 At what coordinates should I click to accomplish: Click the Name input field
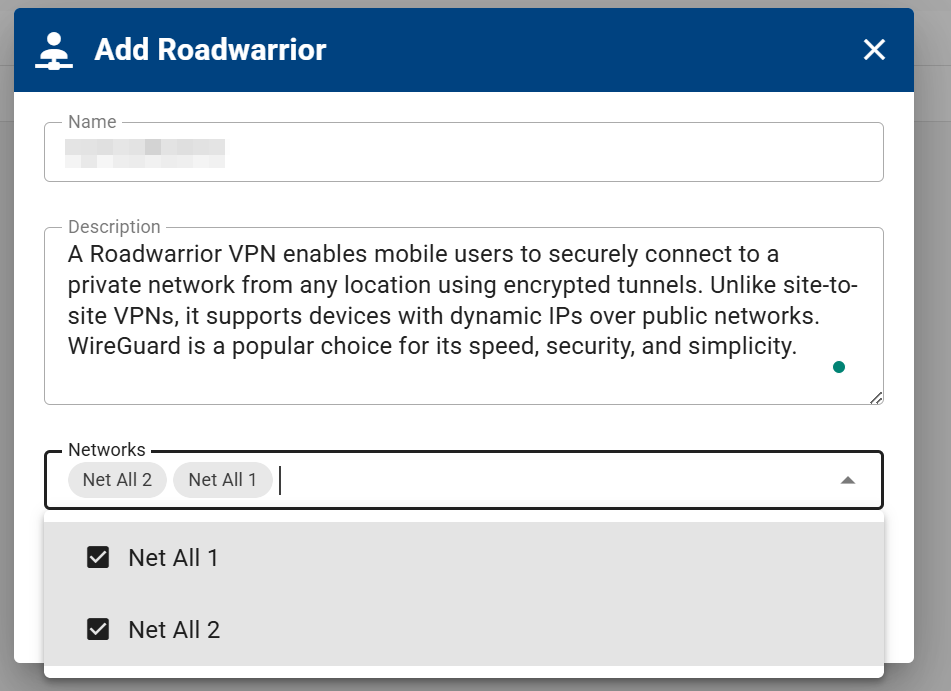coord(463,152)
